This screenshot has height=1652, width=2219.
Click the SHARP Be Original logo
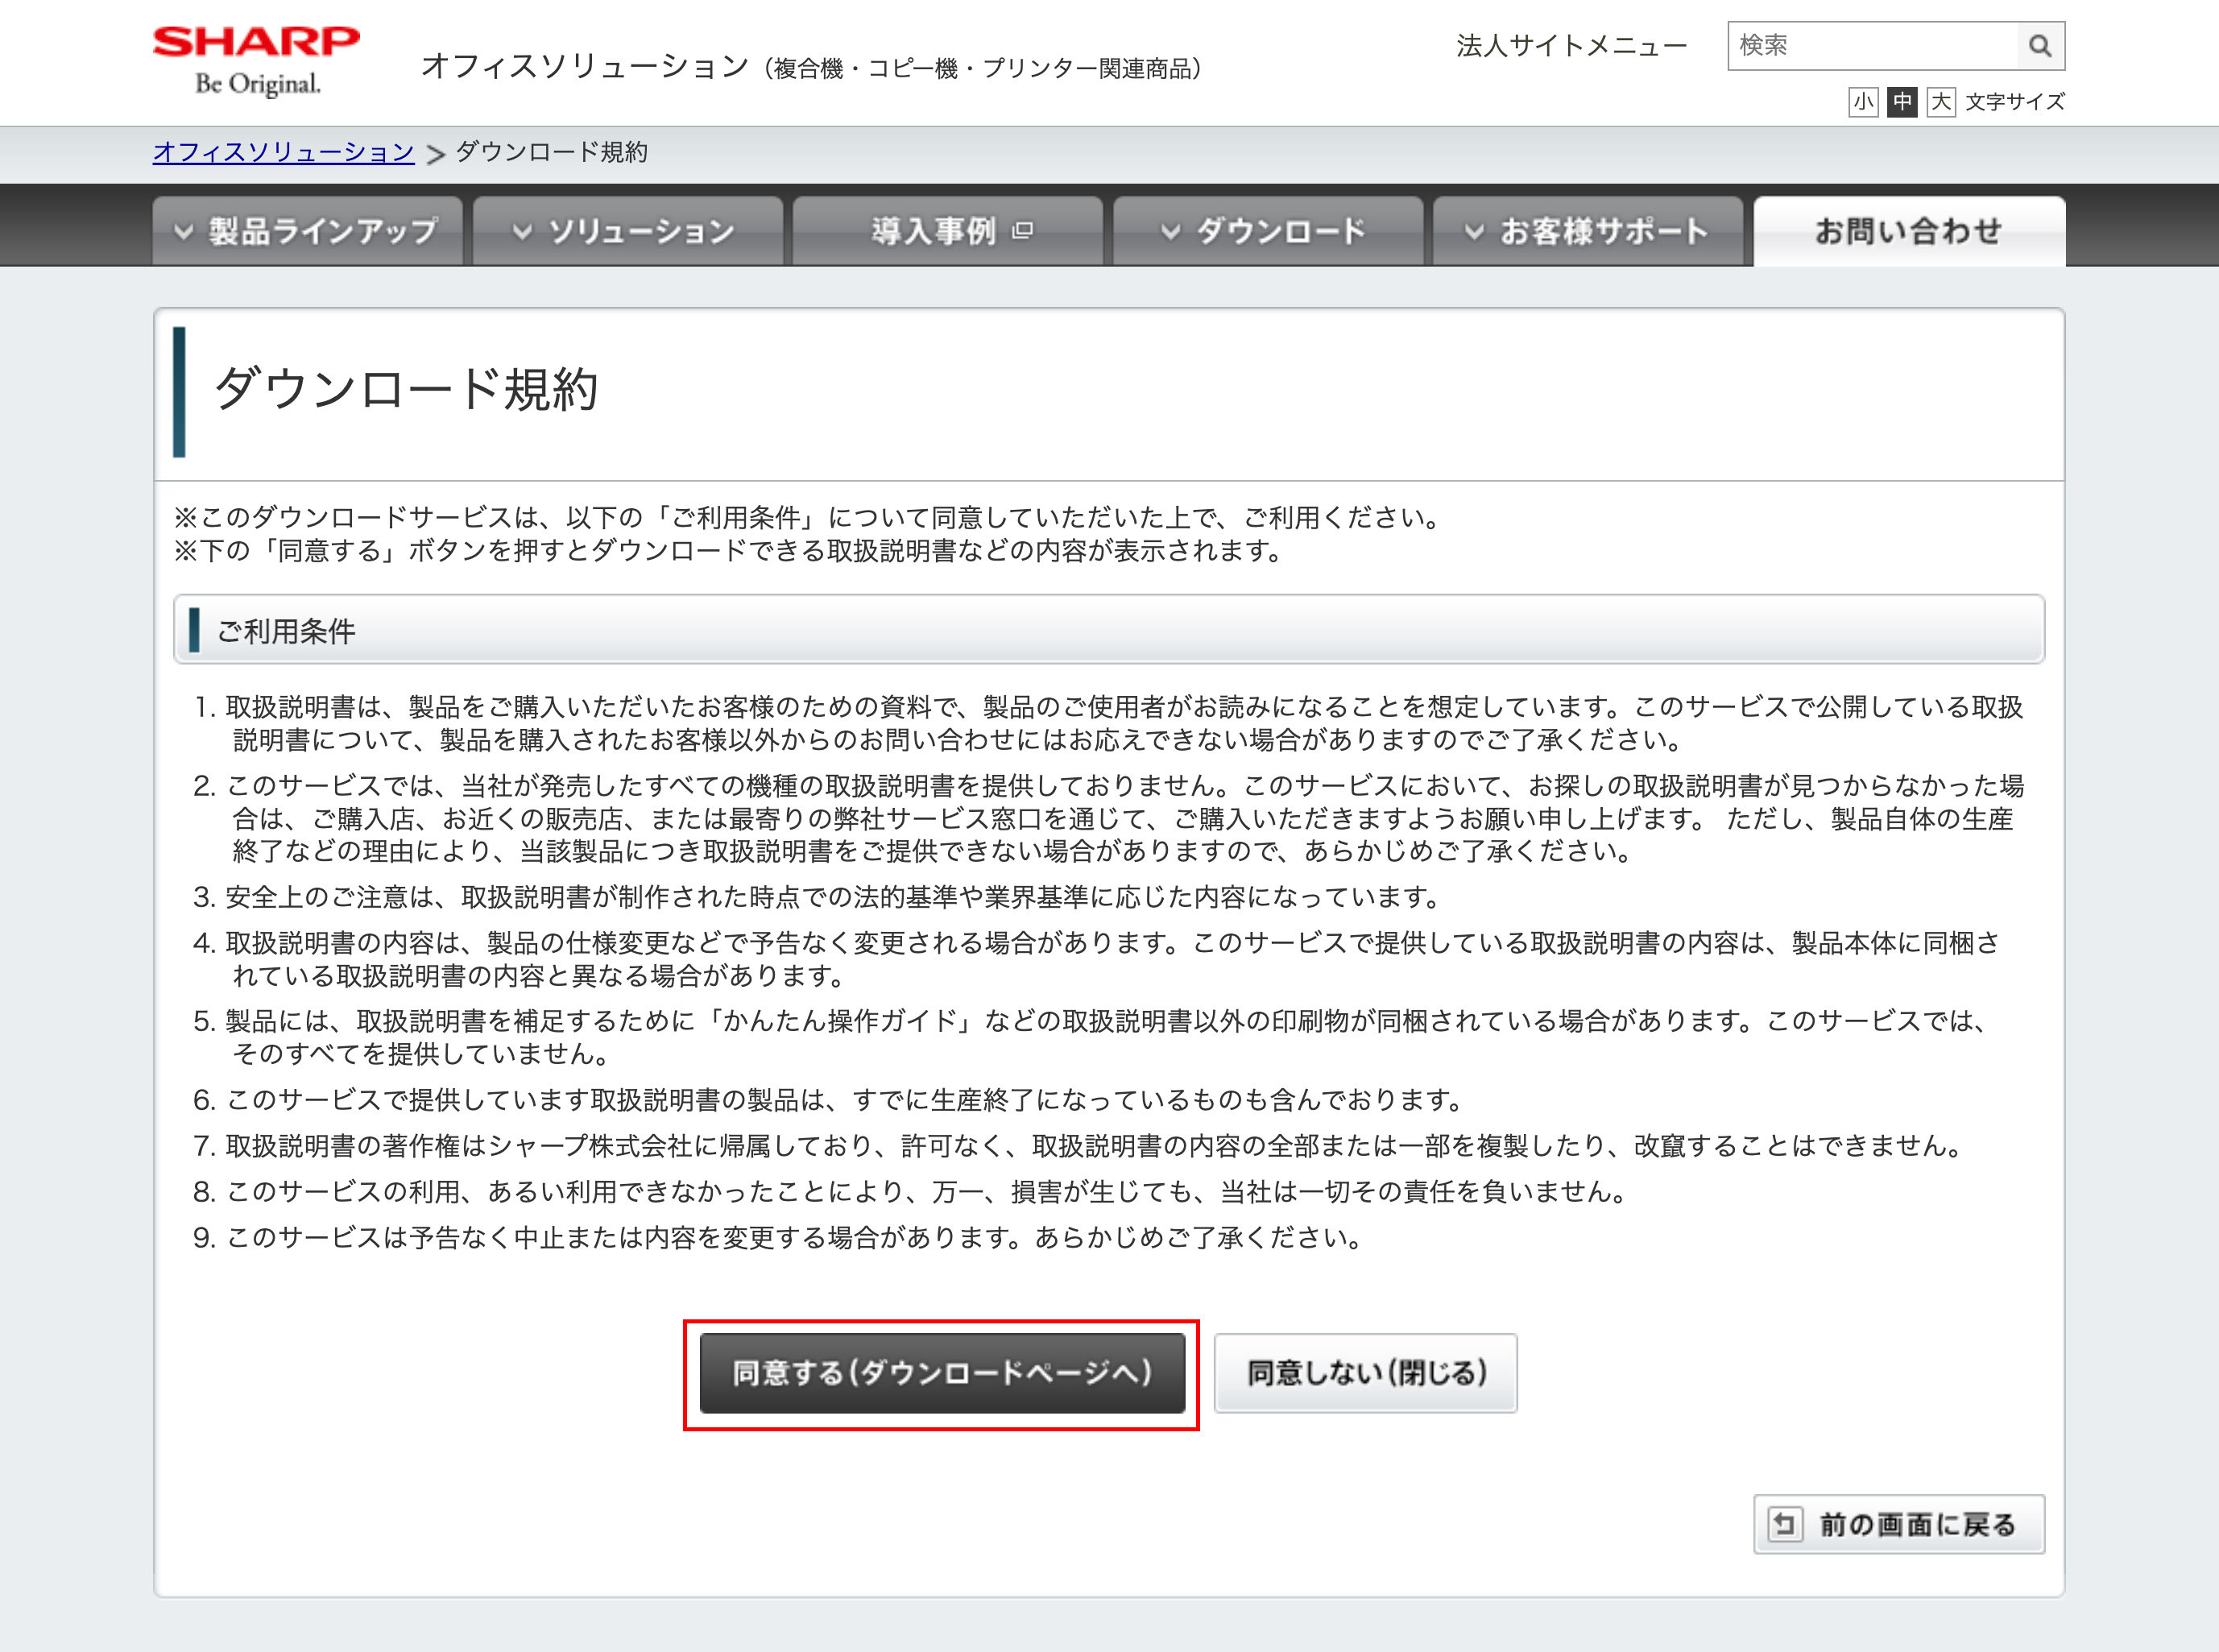(x=256, y=62)
